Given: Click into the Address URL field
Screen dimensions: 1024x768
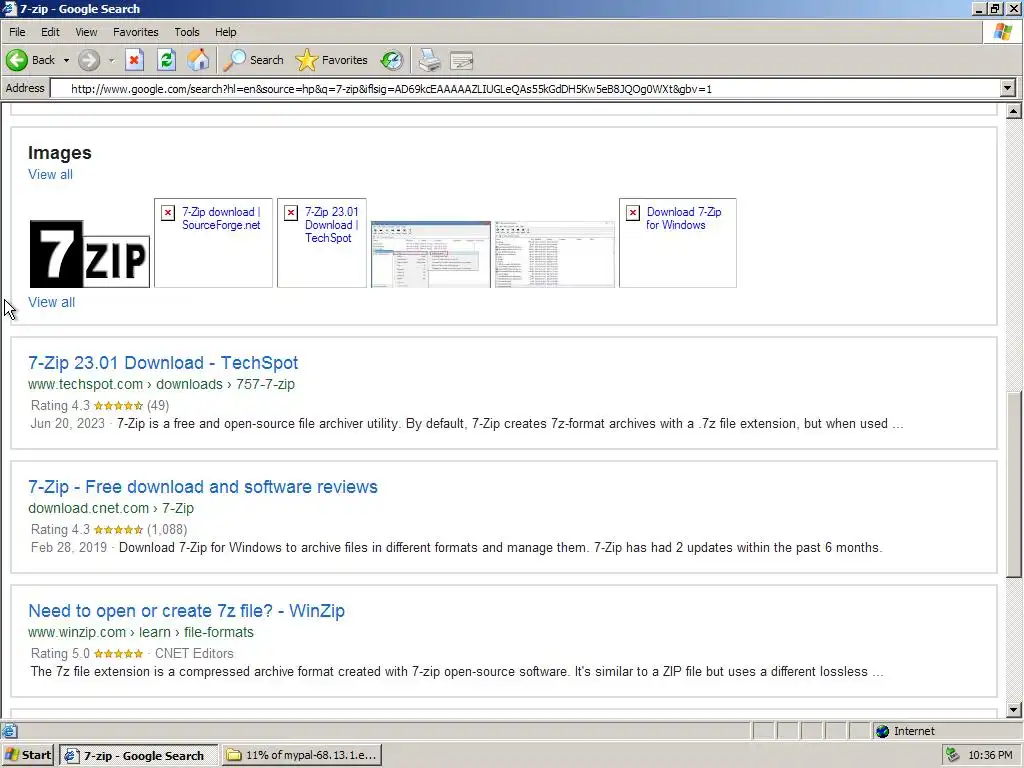Looking at the screenshot, I should tap(526, 89).
